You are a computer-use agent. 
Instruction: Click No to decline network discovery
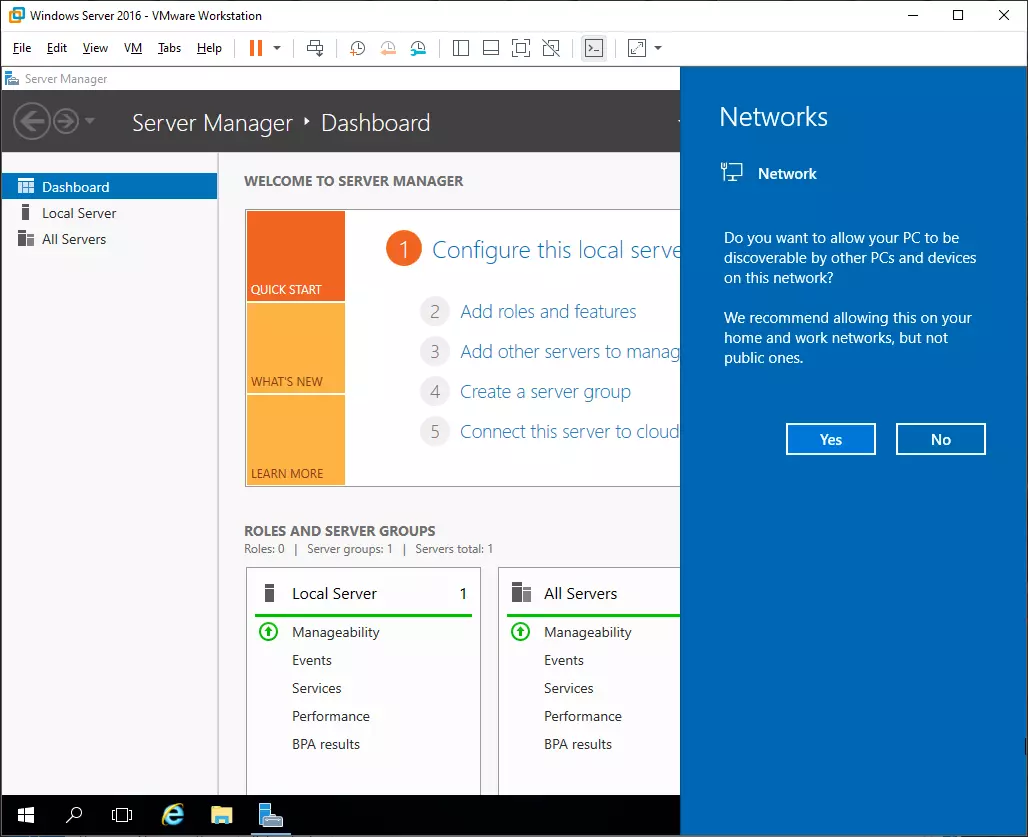(x=941, y=439)
